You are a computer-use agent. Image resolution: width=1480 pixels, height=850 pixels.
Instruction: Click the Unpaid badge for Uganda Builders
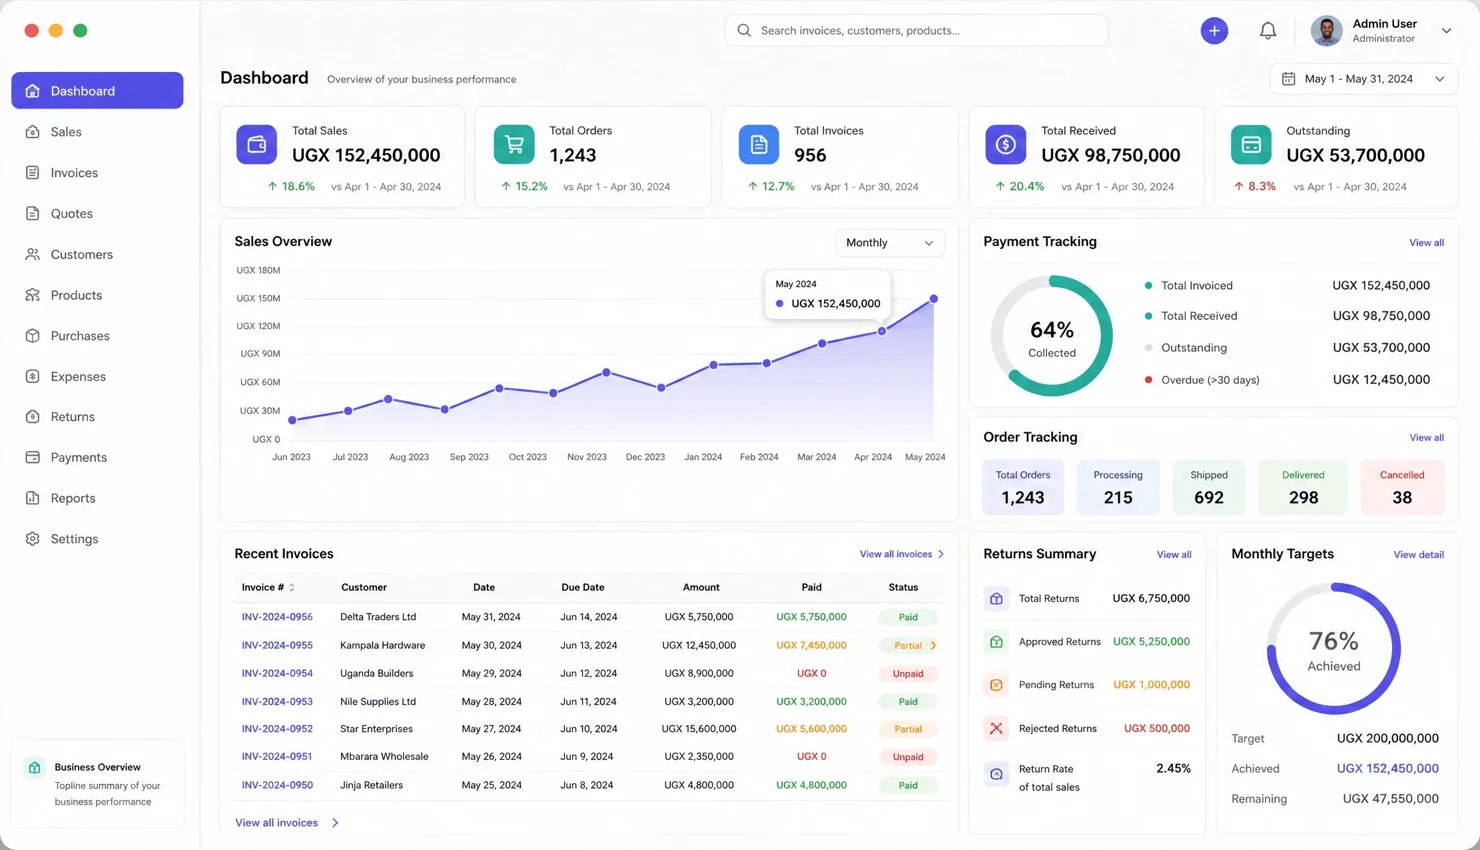coord(908,674)
